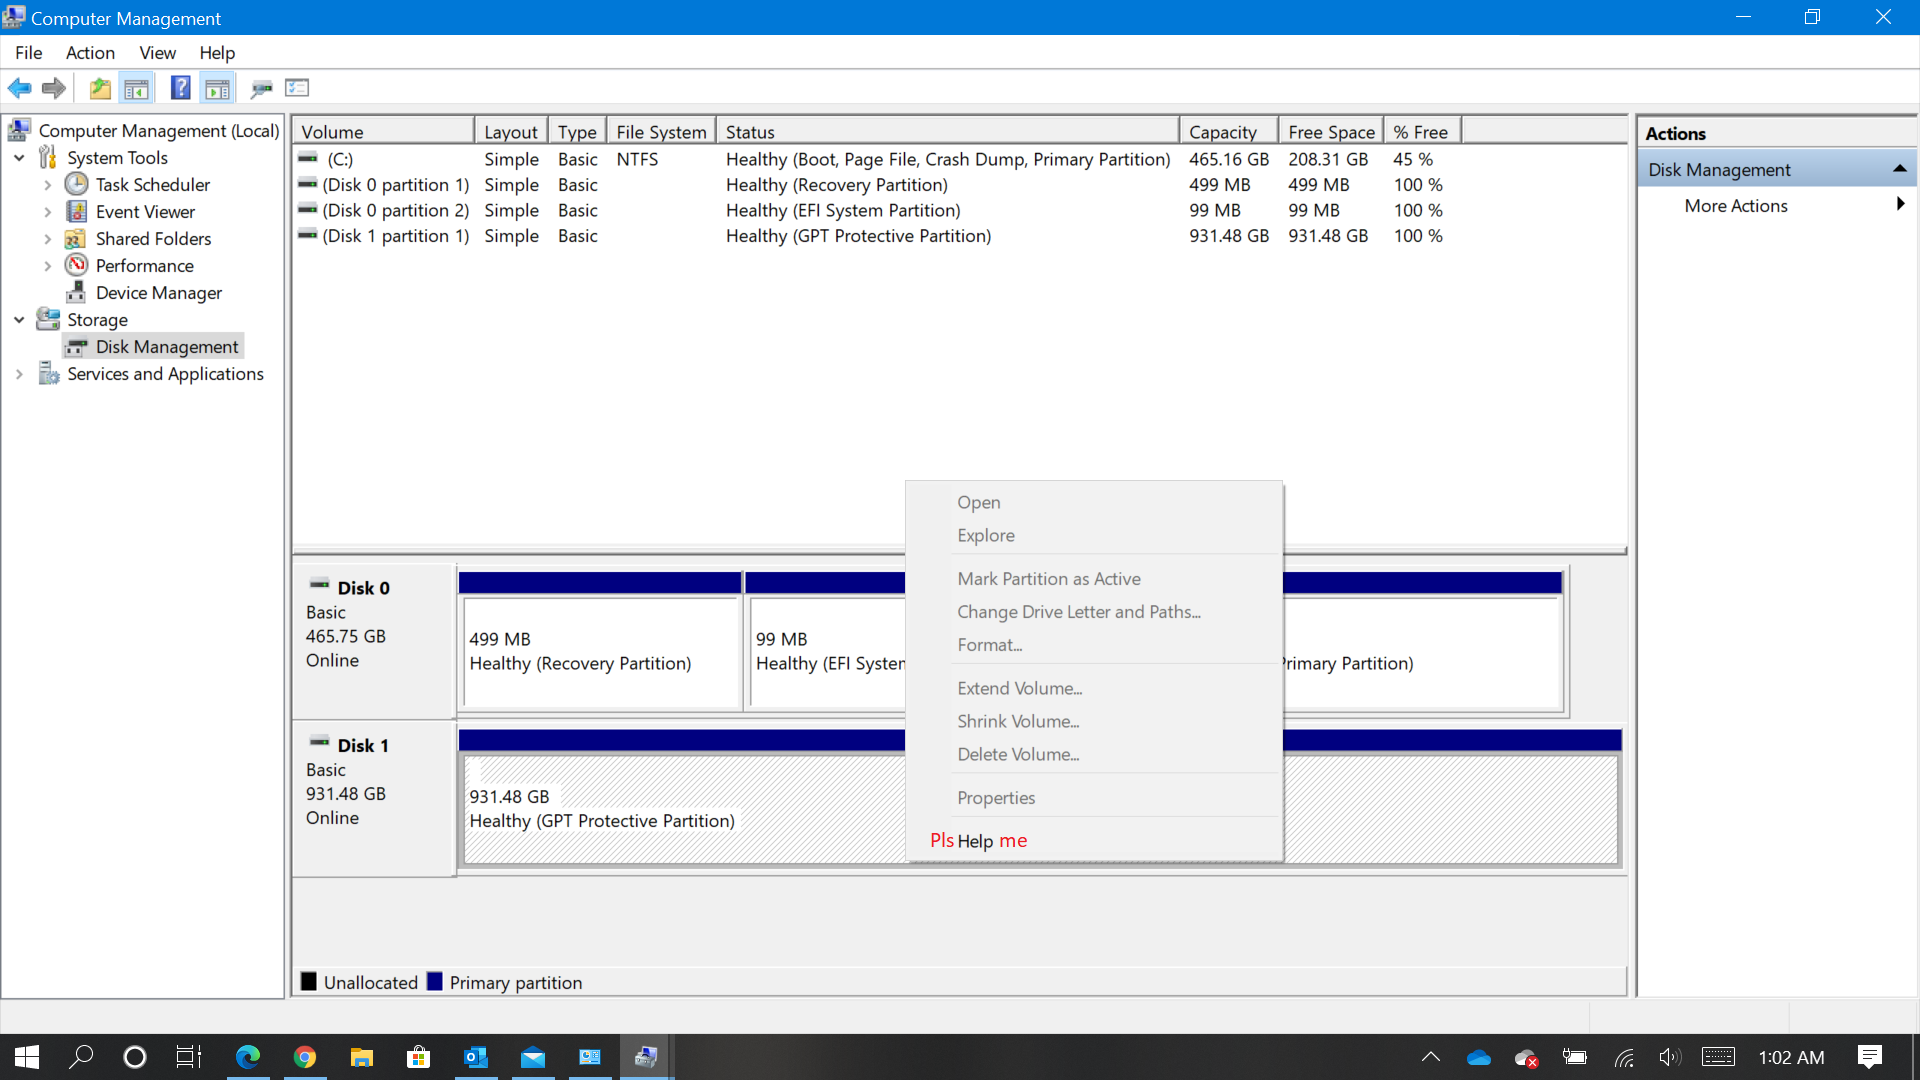Click the Back arrow toolbar icon

pyautogui.click(x=19, y=88)
